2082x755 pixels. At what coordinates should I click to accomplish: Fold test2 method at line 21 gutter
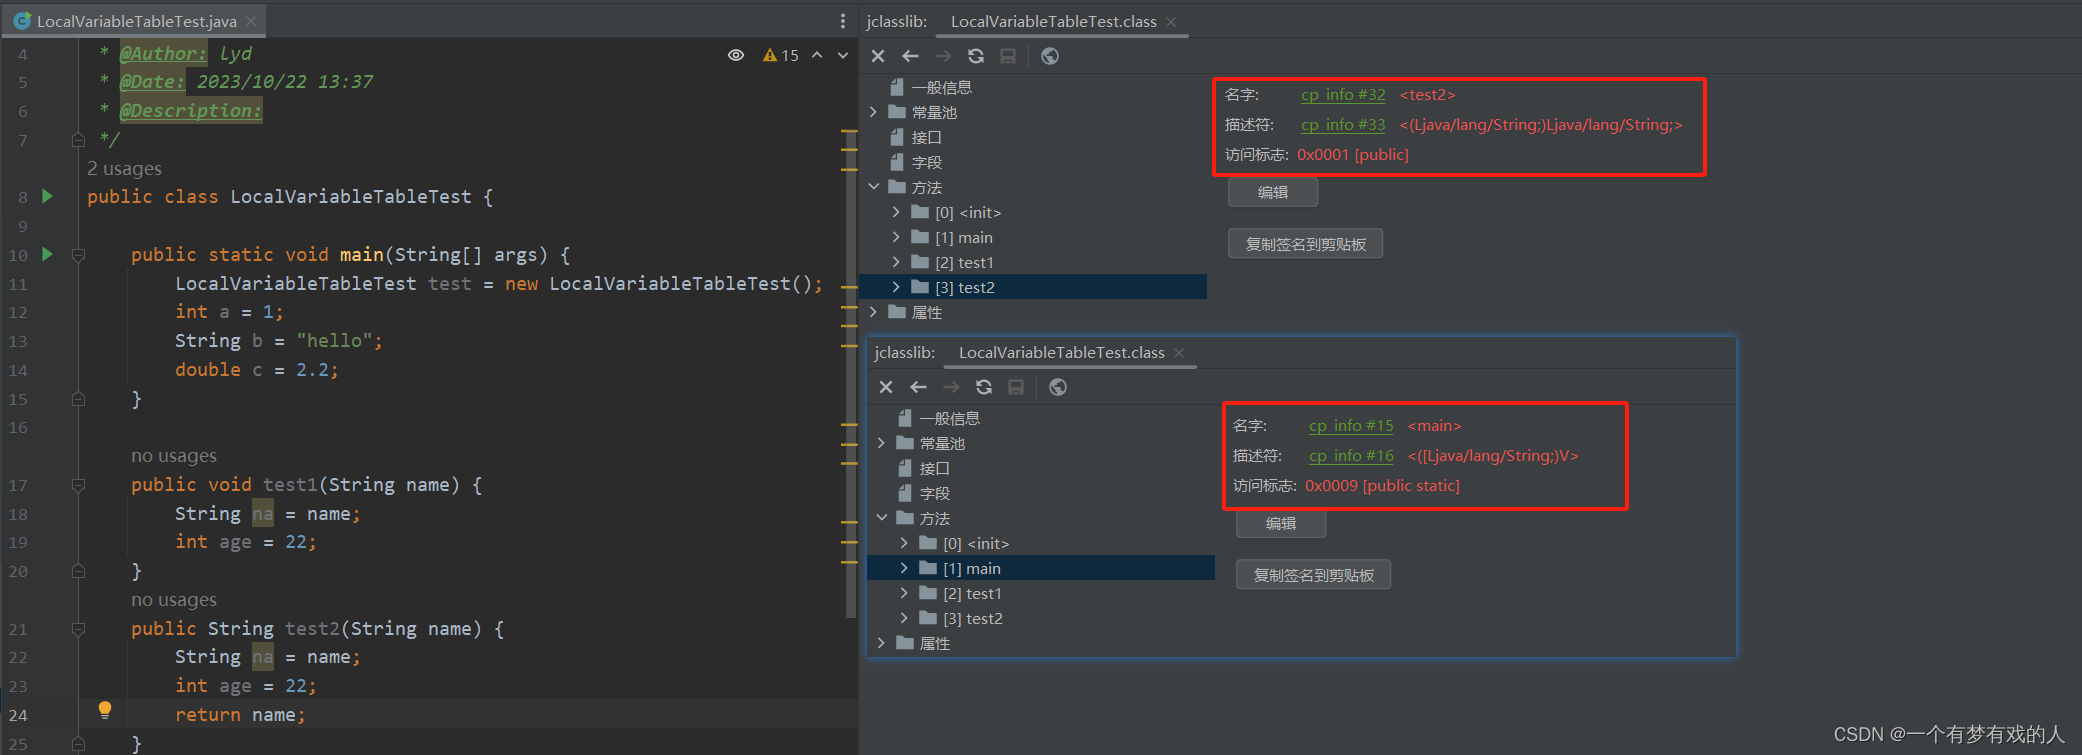pyautogui.click(x=78, y=629)
